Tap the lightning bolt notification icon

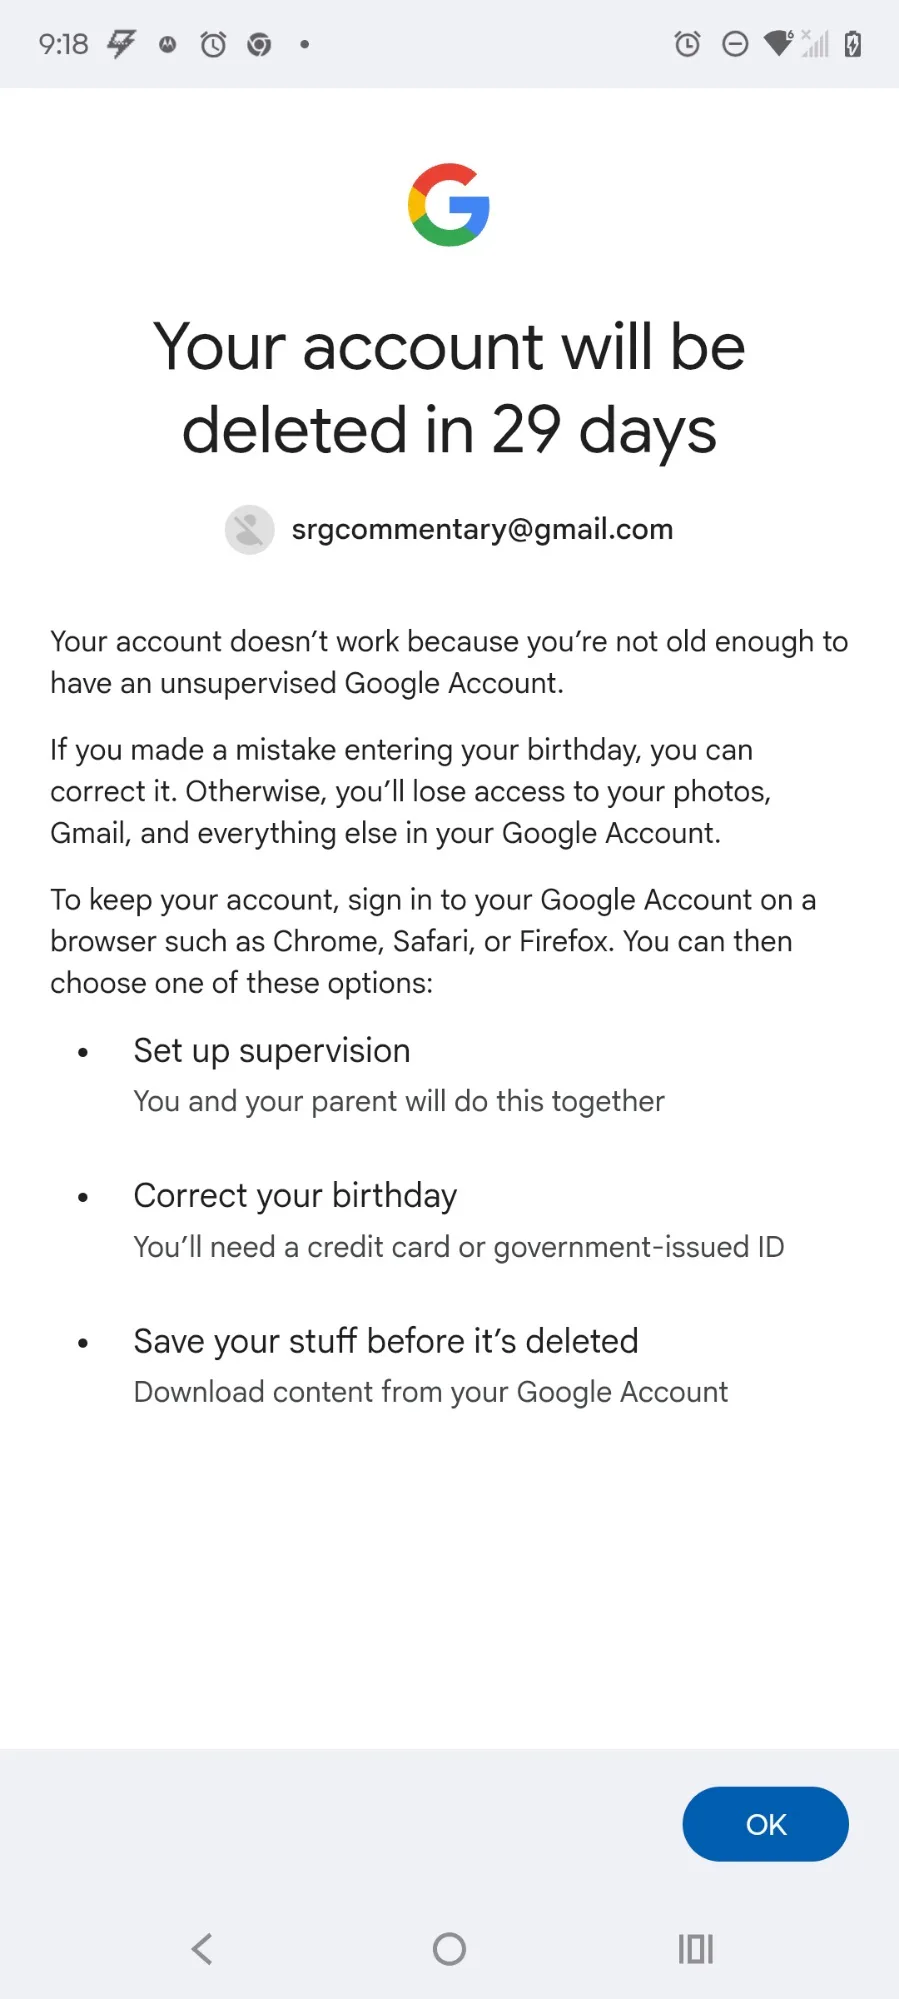[x=122, y=44]
